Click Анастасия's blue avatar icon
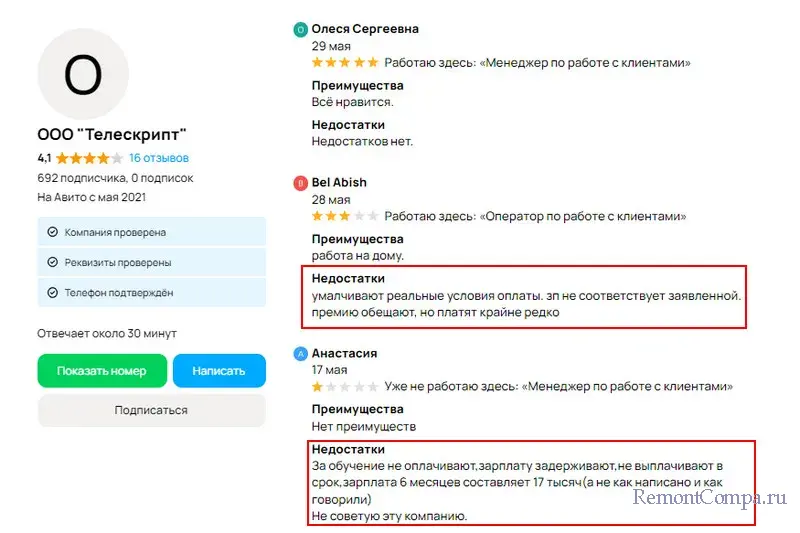The image size is (800, 533). click(300, 354)
